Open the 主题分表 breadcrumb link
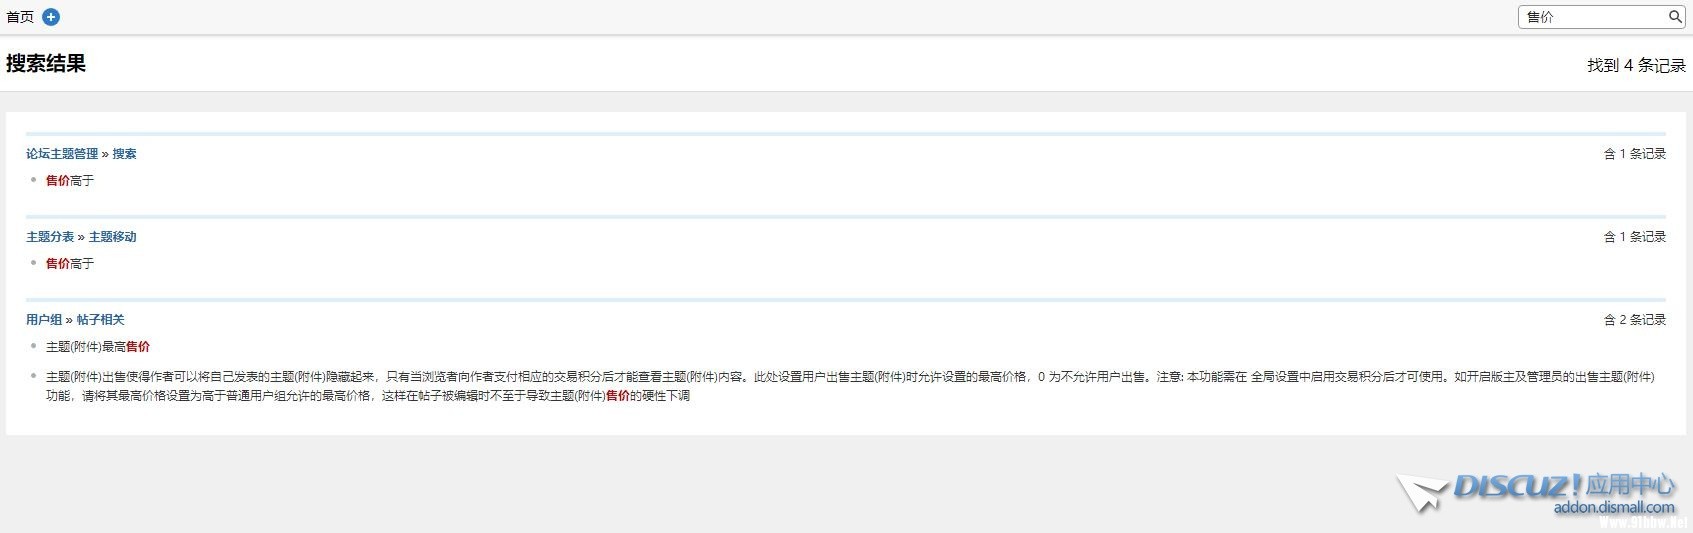Screen dimensions: 1693x533 [50, 237]
